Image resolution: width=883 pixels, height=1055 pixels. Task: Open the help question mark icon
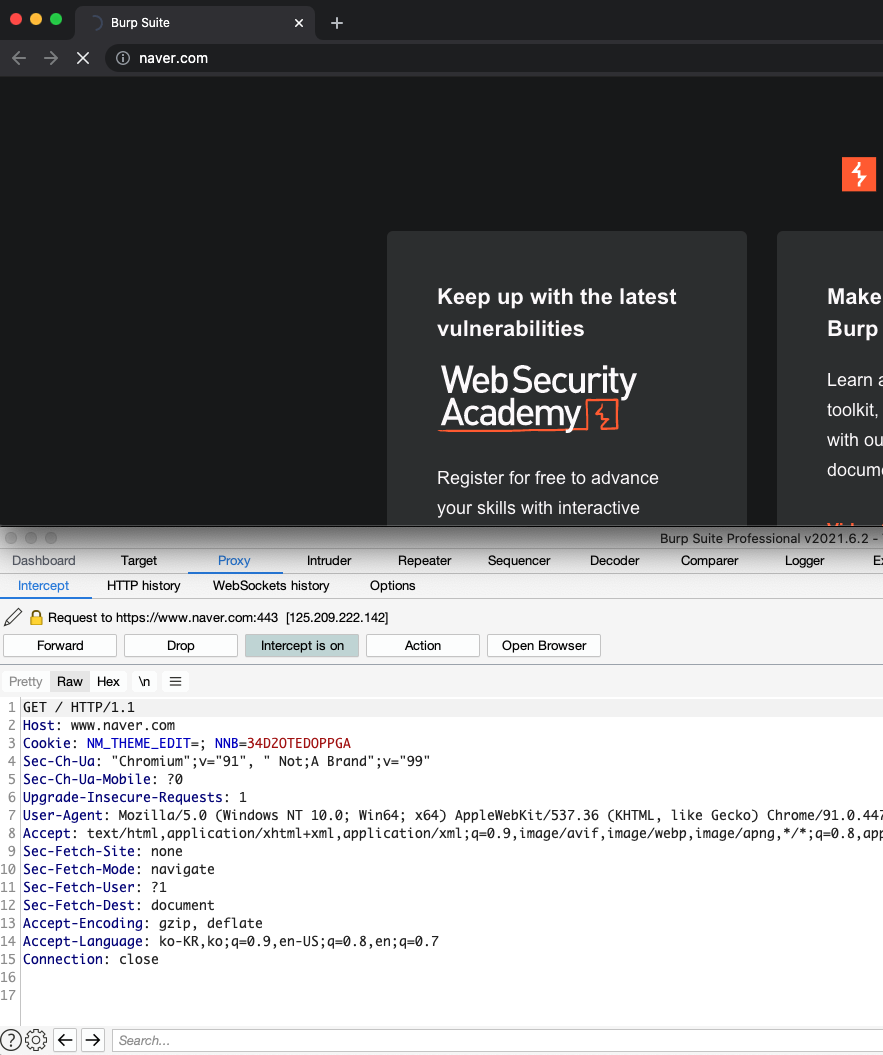[11, 1040]
